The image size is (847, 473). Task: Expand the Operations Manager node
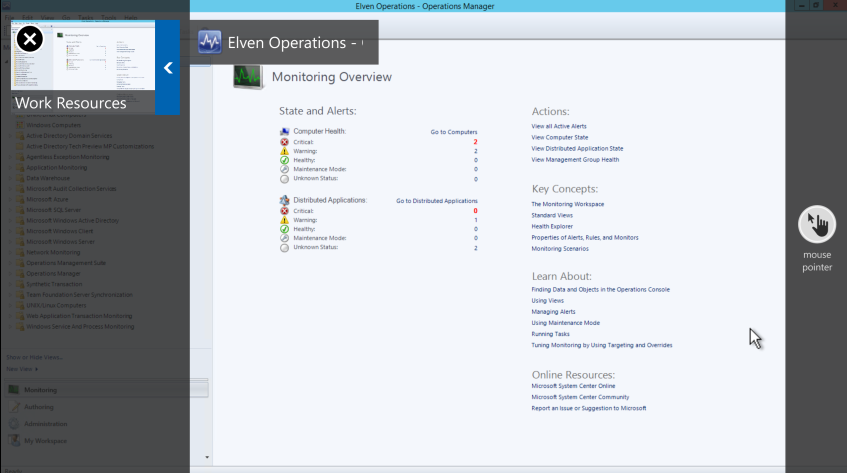coord(10,274)
